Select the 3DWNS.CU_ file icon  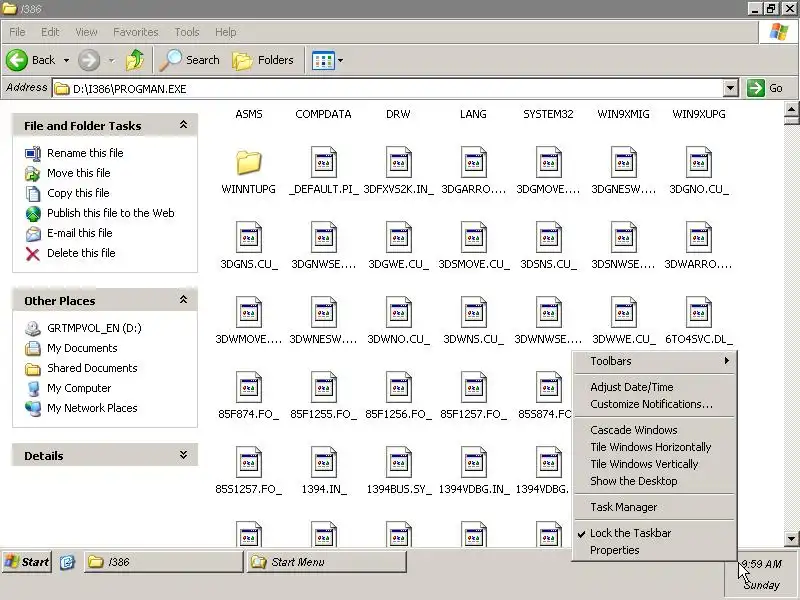point(473,312)
